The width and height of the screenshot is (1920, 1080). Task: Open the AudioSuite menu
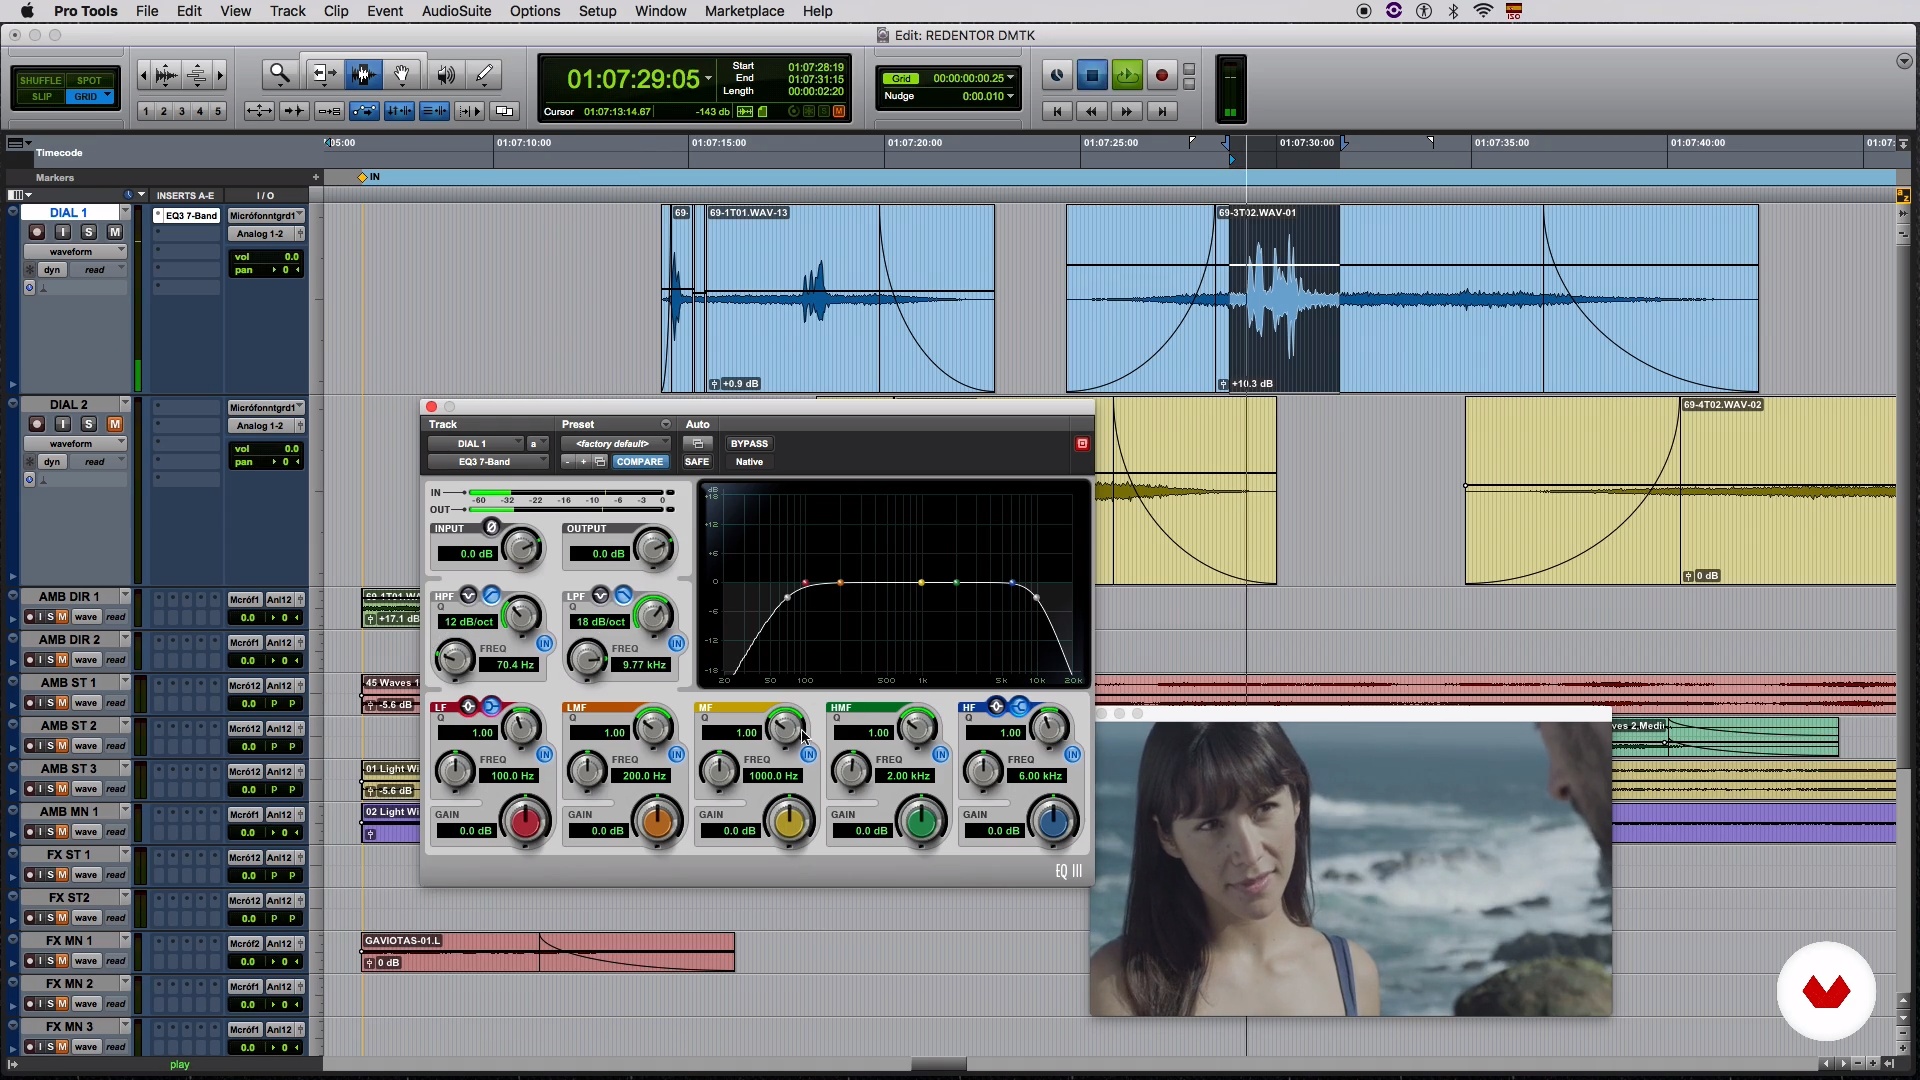456,11
